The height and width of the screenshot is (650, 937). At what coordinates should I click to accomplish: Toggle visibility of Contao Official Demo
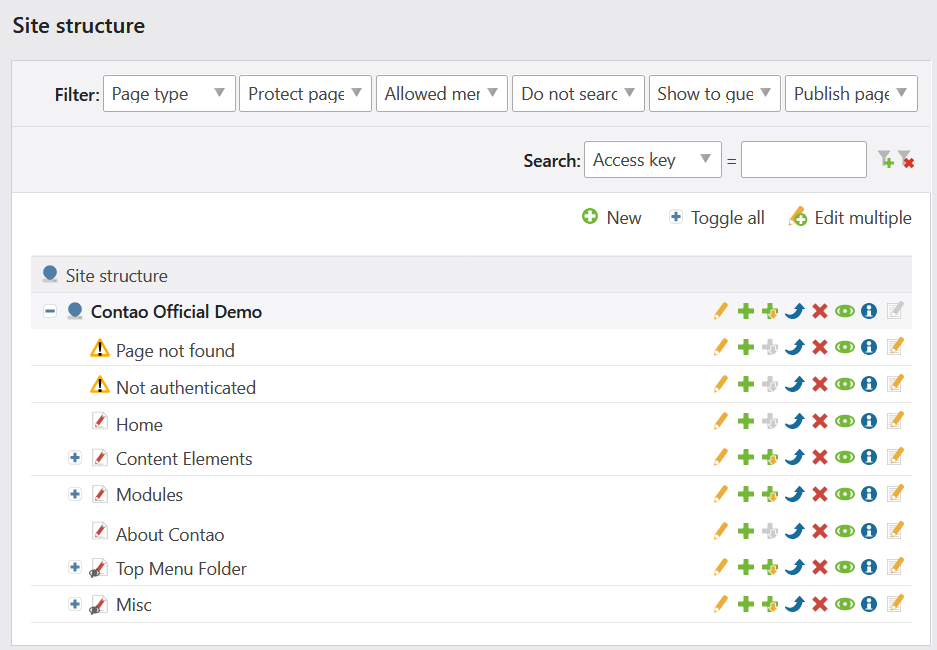[x=844, y=311]
